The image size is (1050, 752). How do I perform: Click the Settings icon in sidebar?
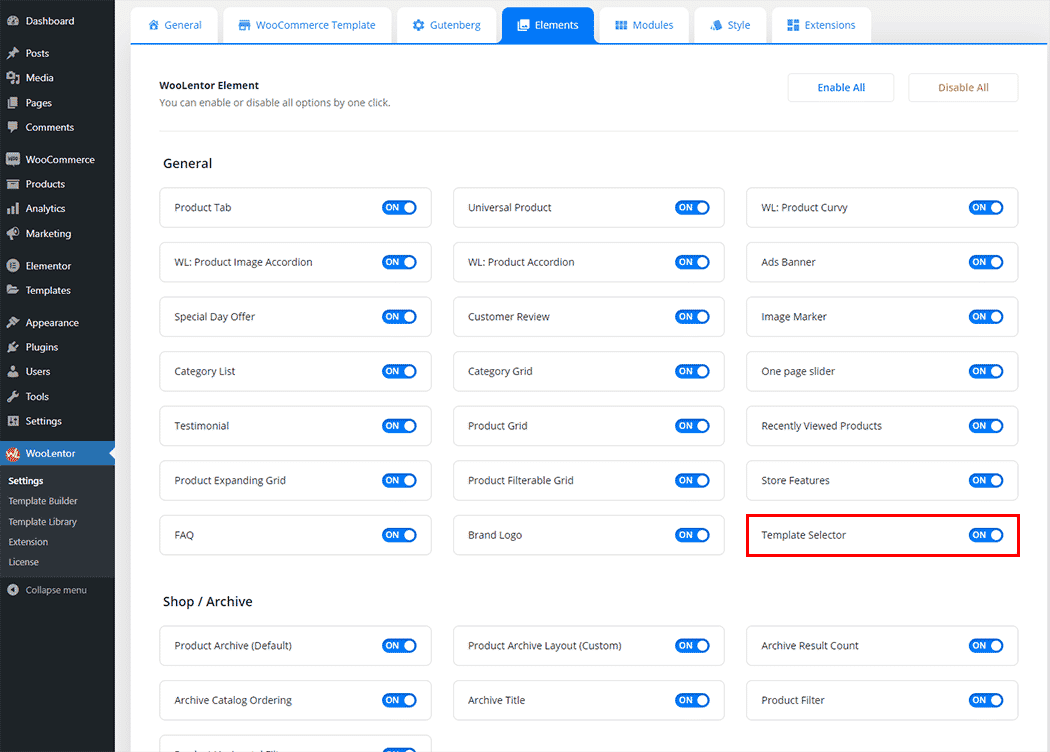coord(13,421)
